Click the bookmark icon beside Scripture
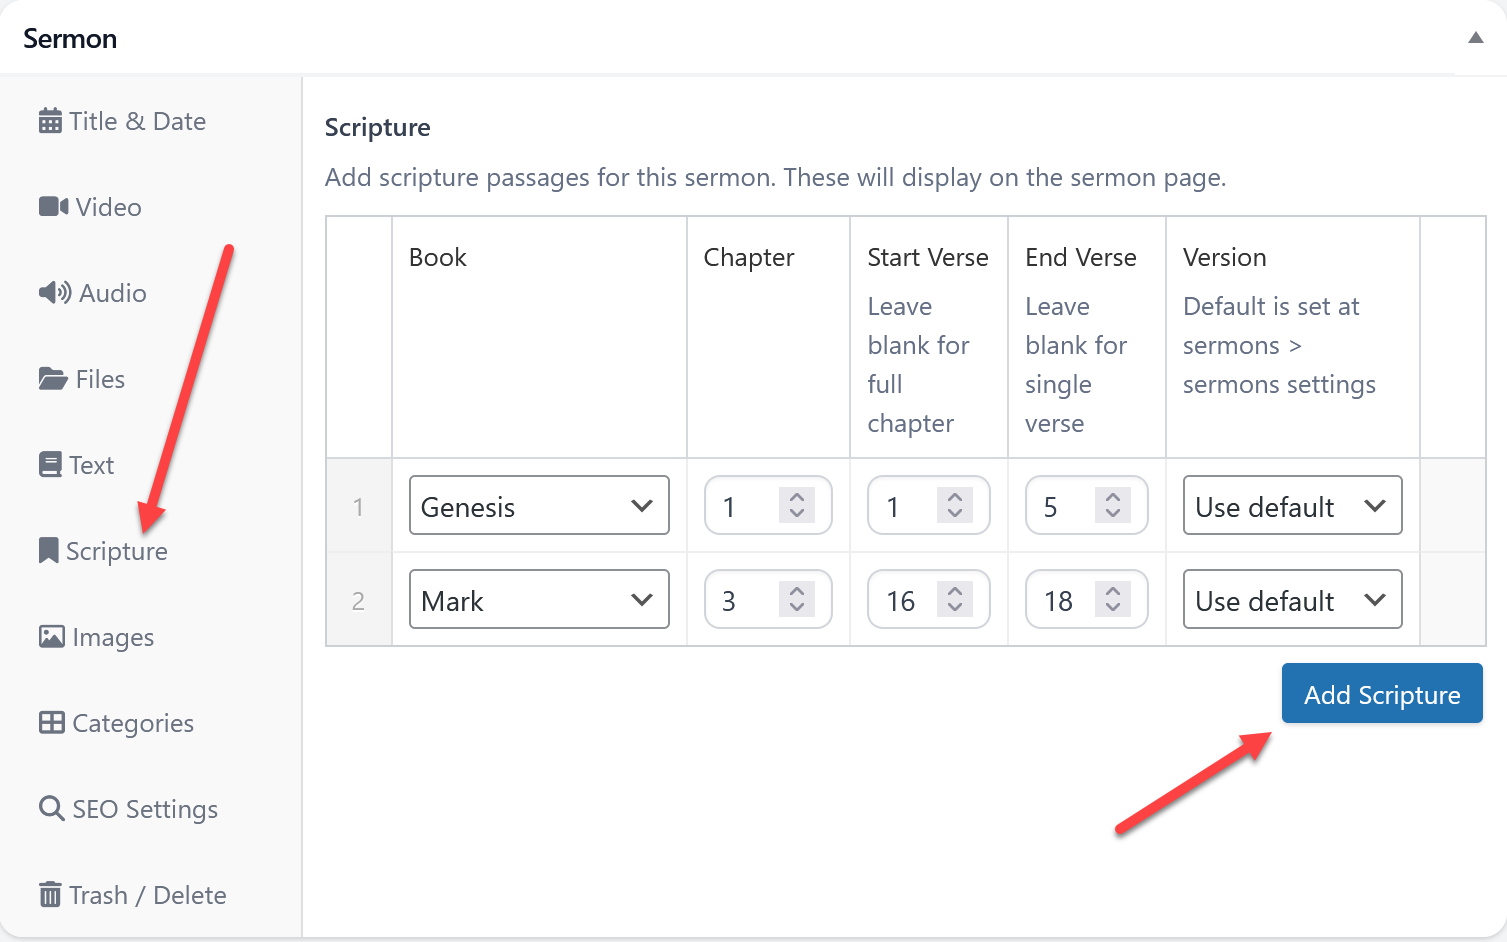Screen dimensions: 1507x942 48,551
